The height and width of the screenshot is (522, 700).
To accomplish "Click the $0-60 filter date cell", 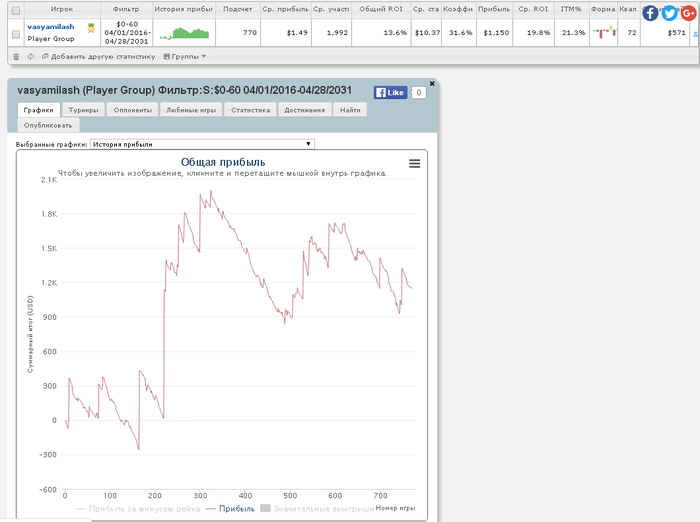I will click(127, 33).
